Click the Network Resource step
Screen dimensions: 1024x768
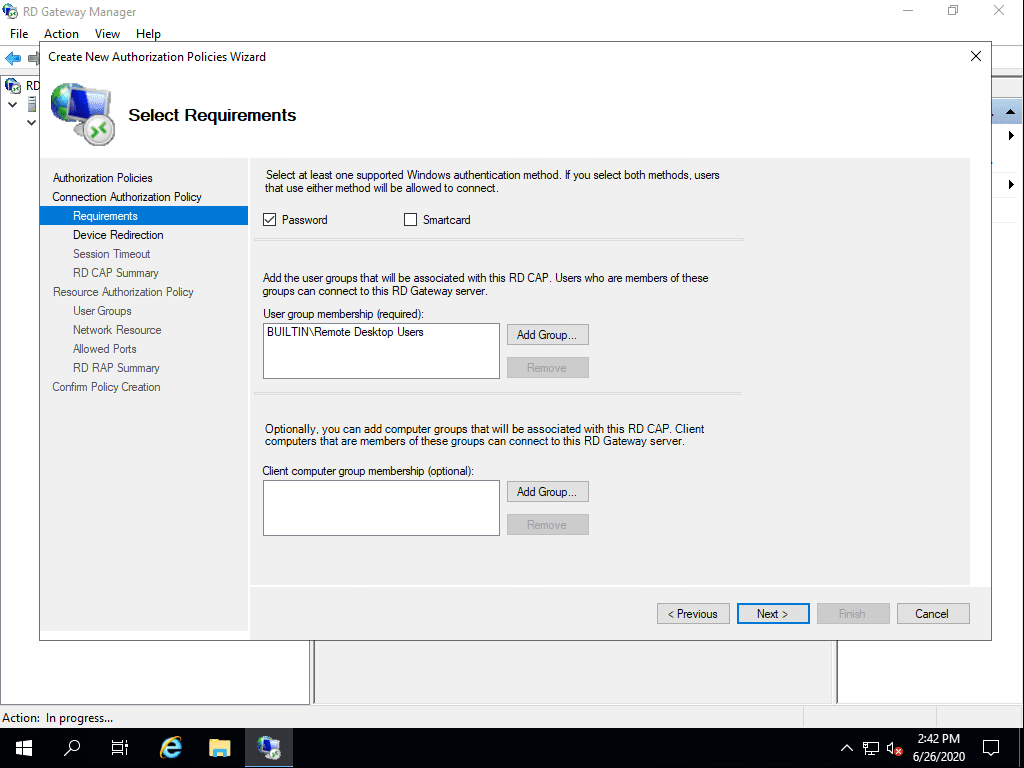(x=117, y=329)
